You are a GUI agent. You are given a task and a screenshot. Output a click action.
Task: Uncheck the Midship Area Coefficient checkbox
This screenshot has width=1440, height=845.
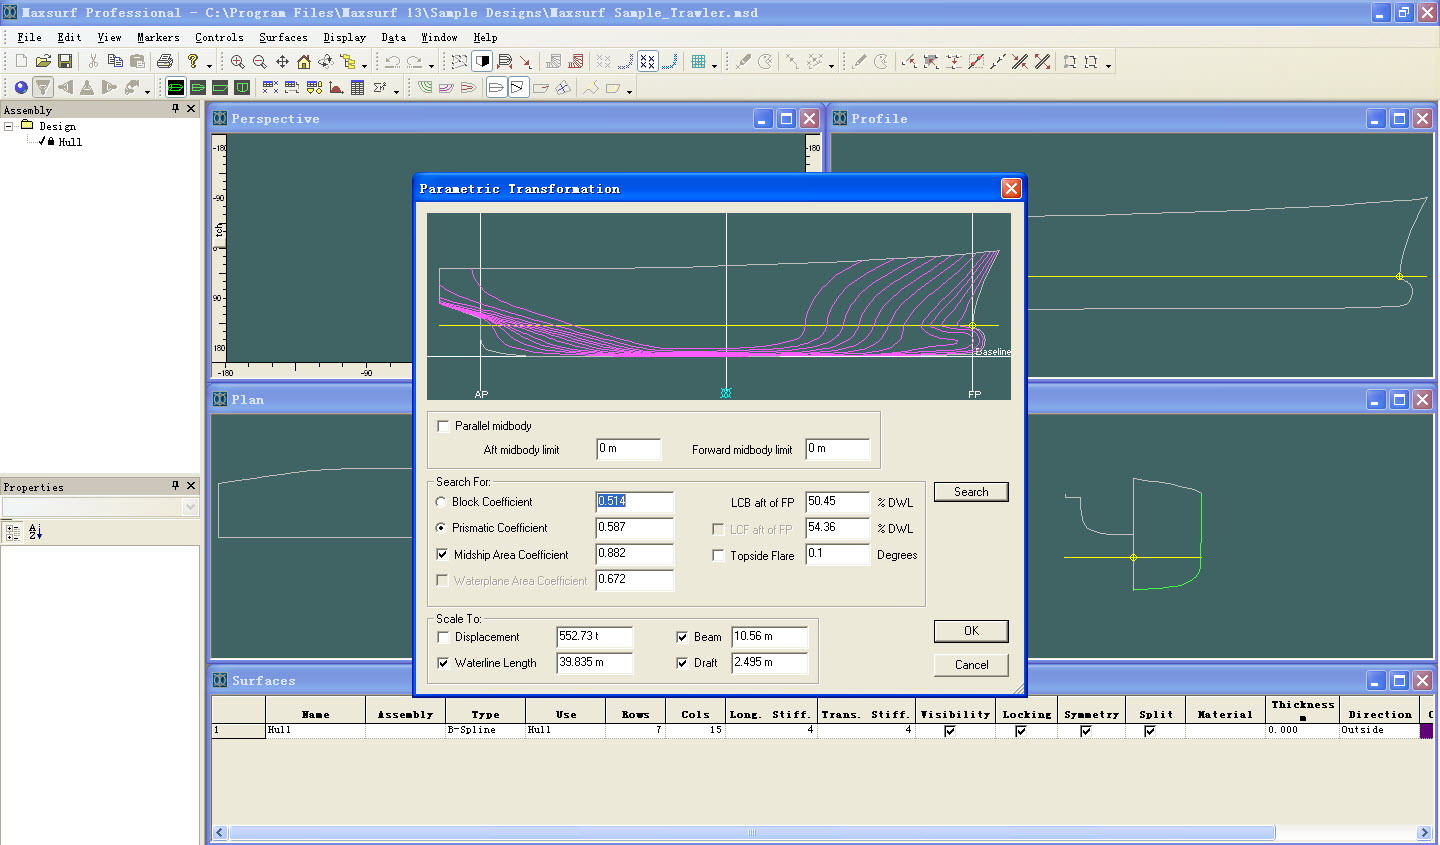click(x=442, y=554)
